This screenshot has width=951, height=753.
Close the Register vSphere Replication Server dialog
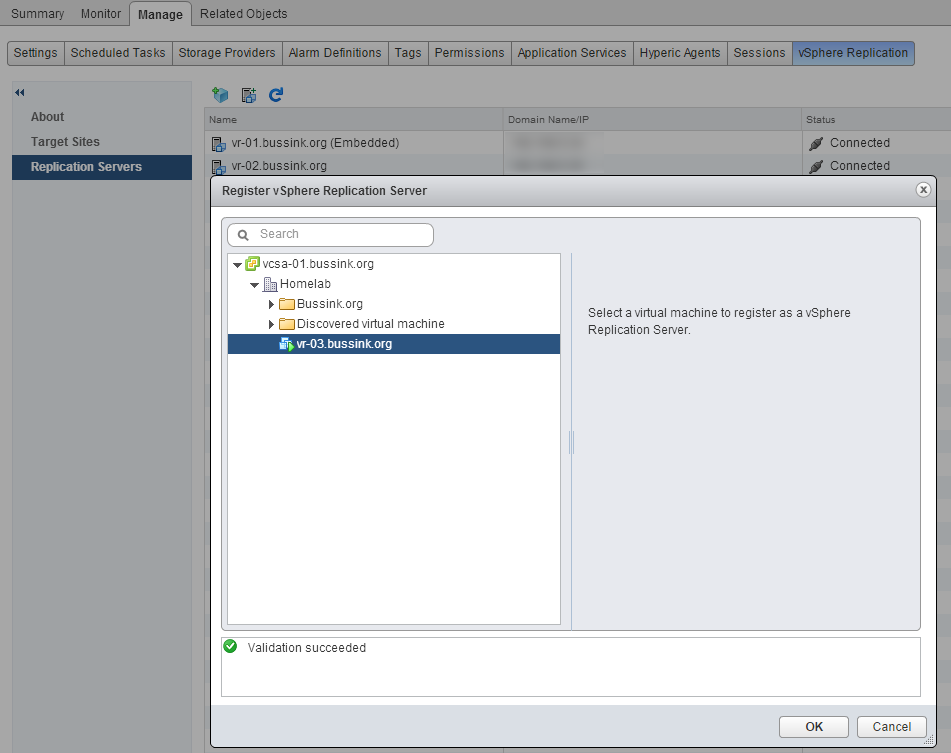(x=923, y=190)
